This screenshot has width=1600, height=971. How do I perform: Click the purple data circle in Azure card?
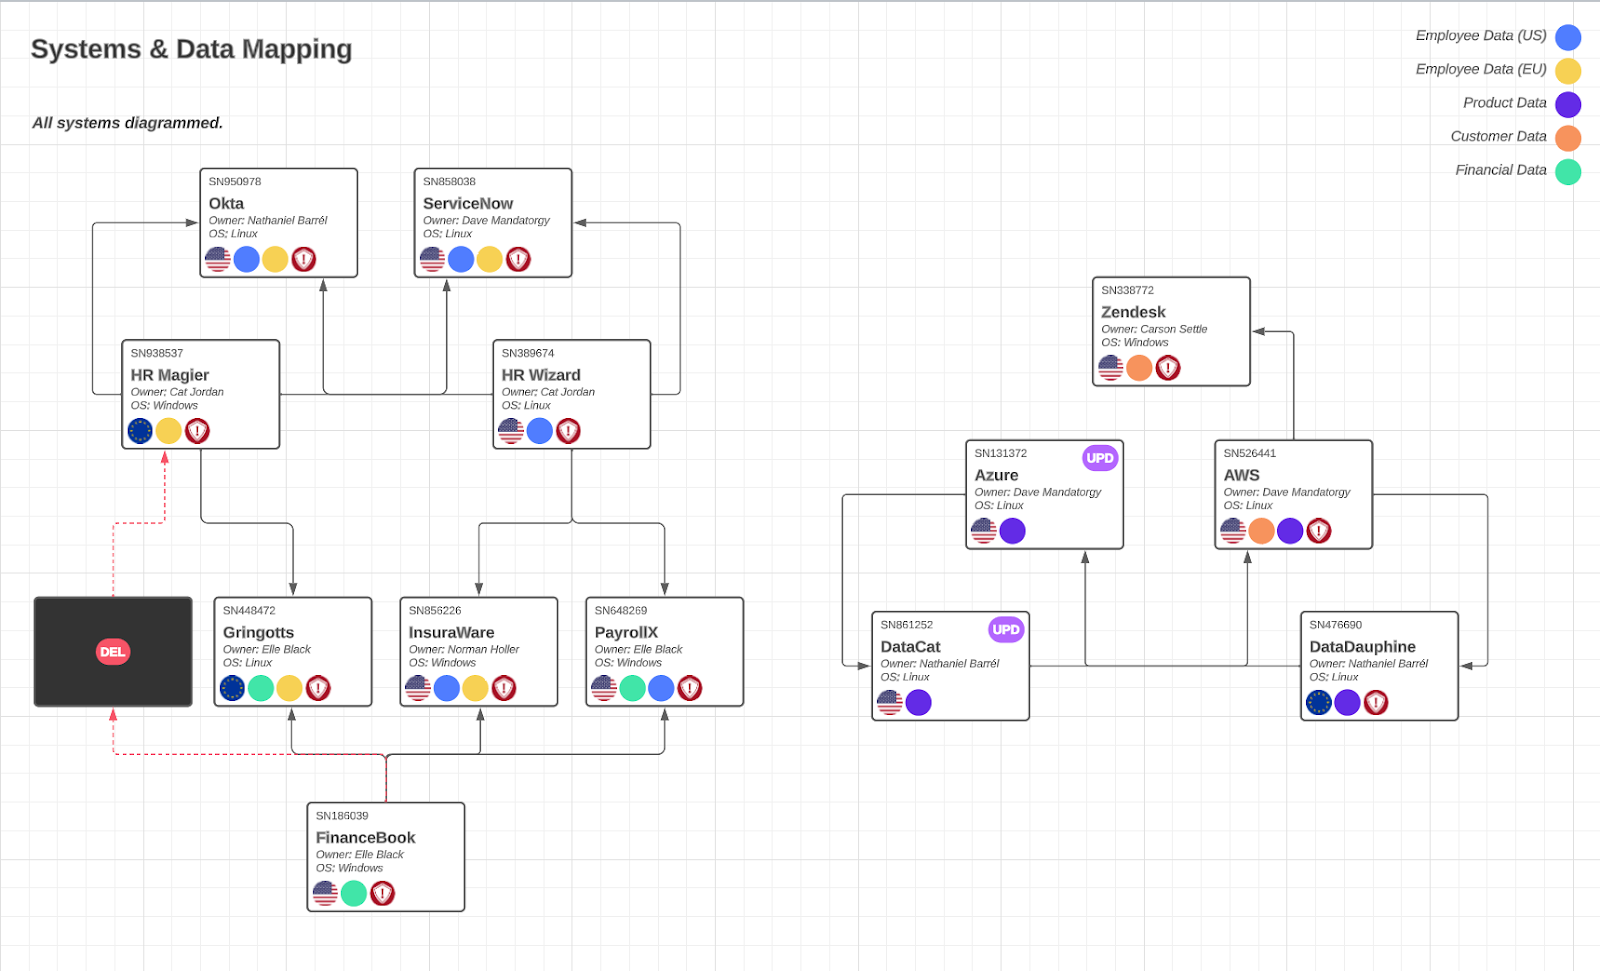tap(1013, 531)
